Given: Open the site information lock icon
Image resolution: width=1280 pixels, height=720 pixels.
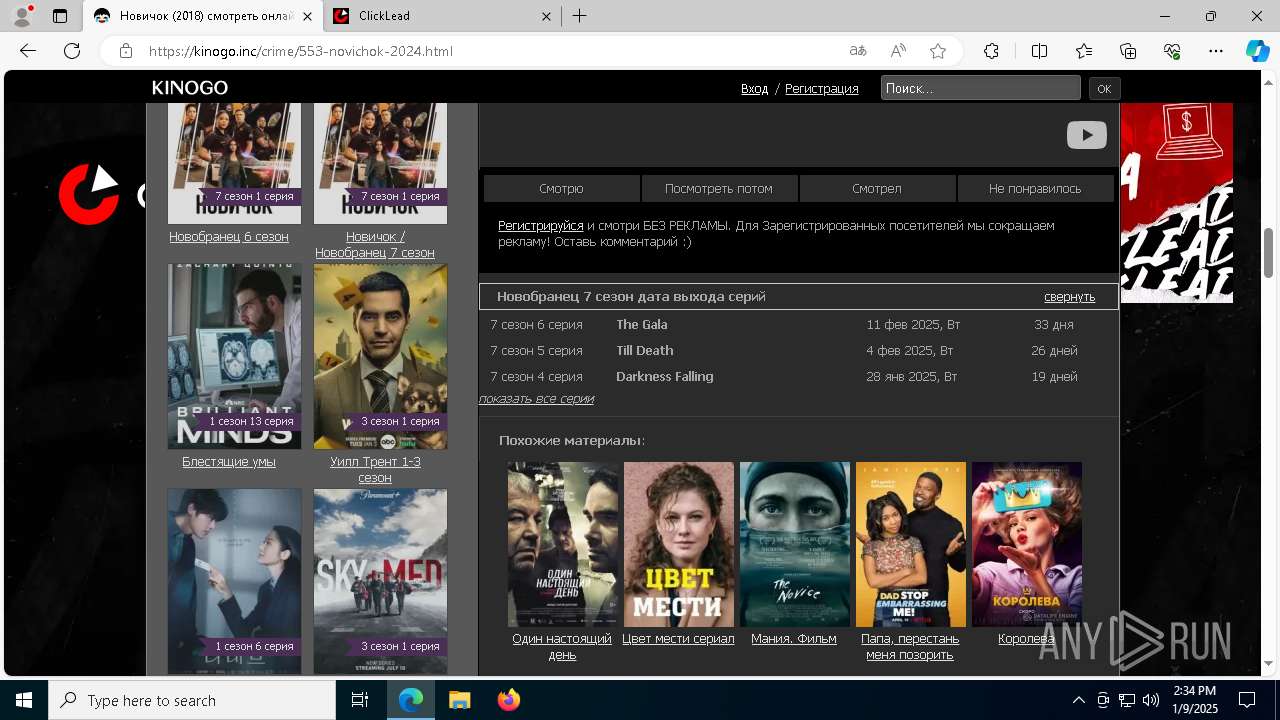Looking at the screenshot, I should click(126, 51).
